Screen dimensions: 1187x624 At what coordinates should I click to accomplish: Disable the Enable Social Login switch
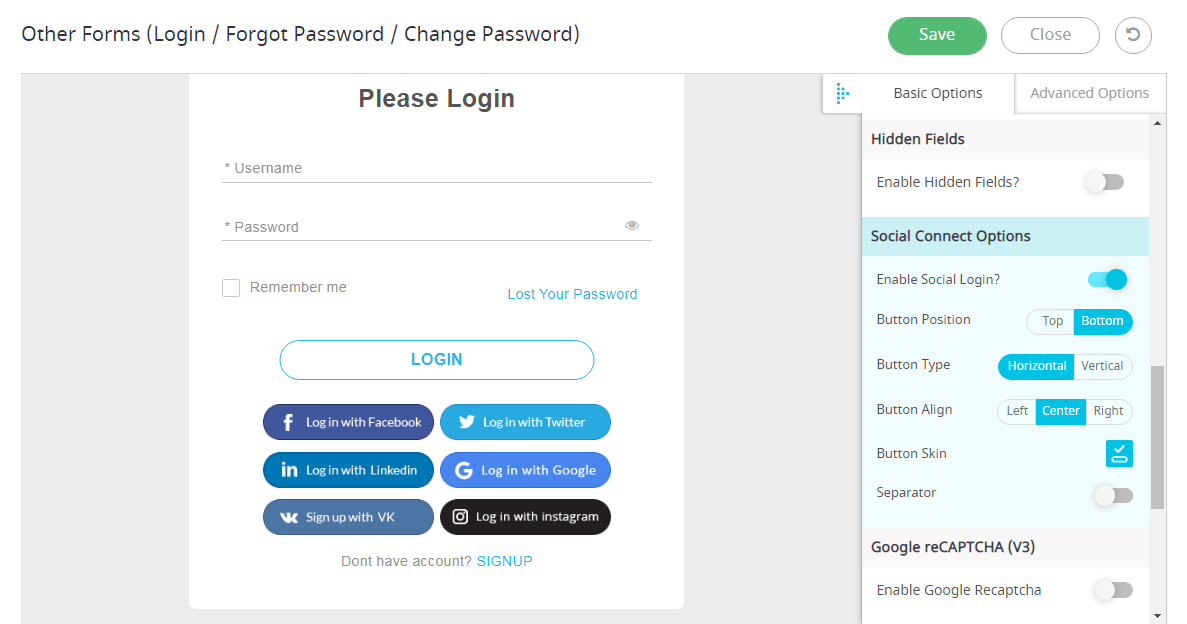pyautogui.click(x=1108, y=279)
